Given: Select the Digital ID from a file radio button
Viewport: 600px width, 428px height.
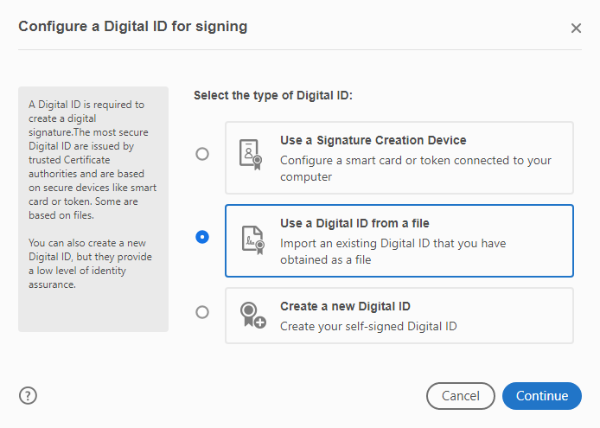Looking at the screenshot, I should point(202,237).
